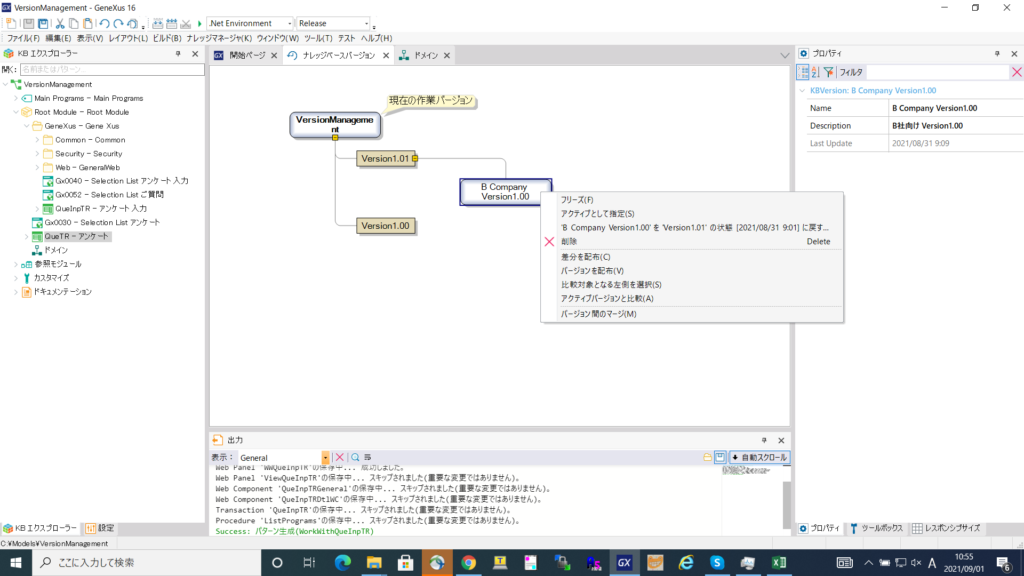Expand the Common folder node
1024x576 pixels.
(x=37, y=140)
